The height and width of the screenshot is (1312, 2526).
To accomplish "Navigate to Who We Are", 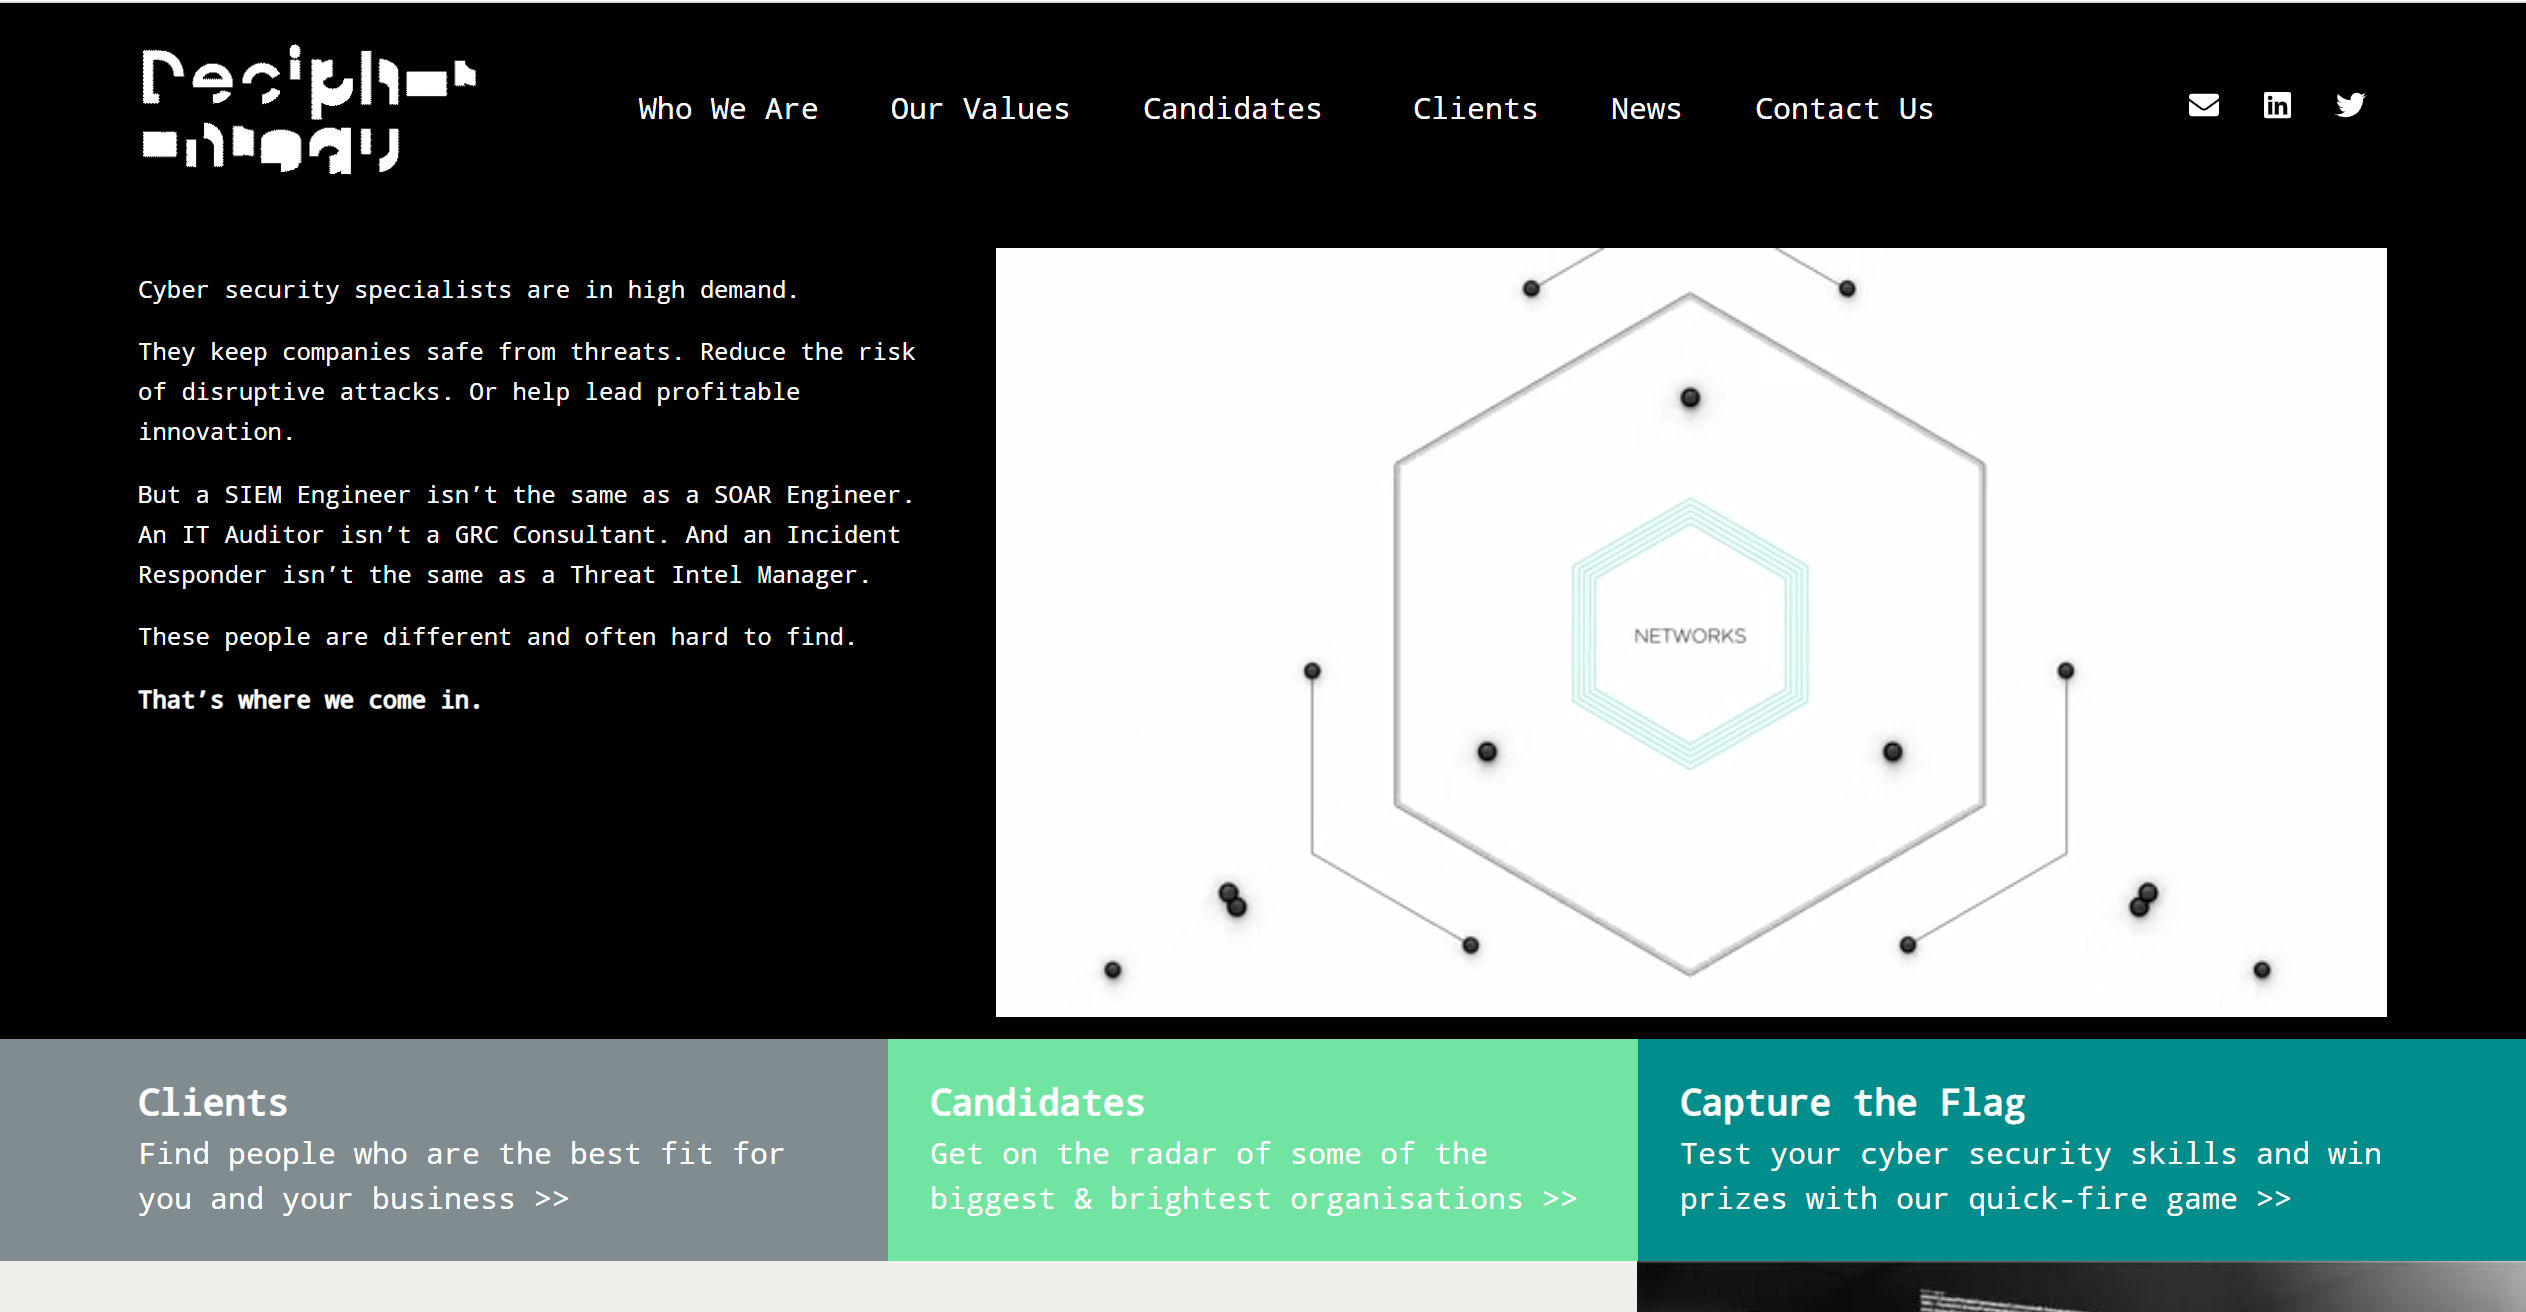I will click(x=728, y=109).
